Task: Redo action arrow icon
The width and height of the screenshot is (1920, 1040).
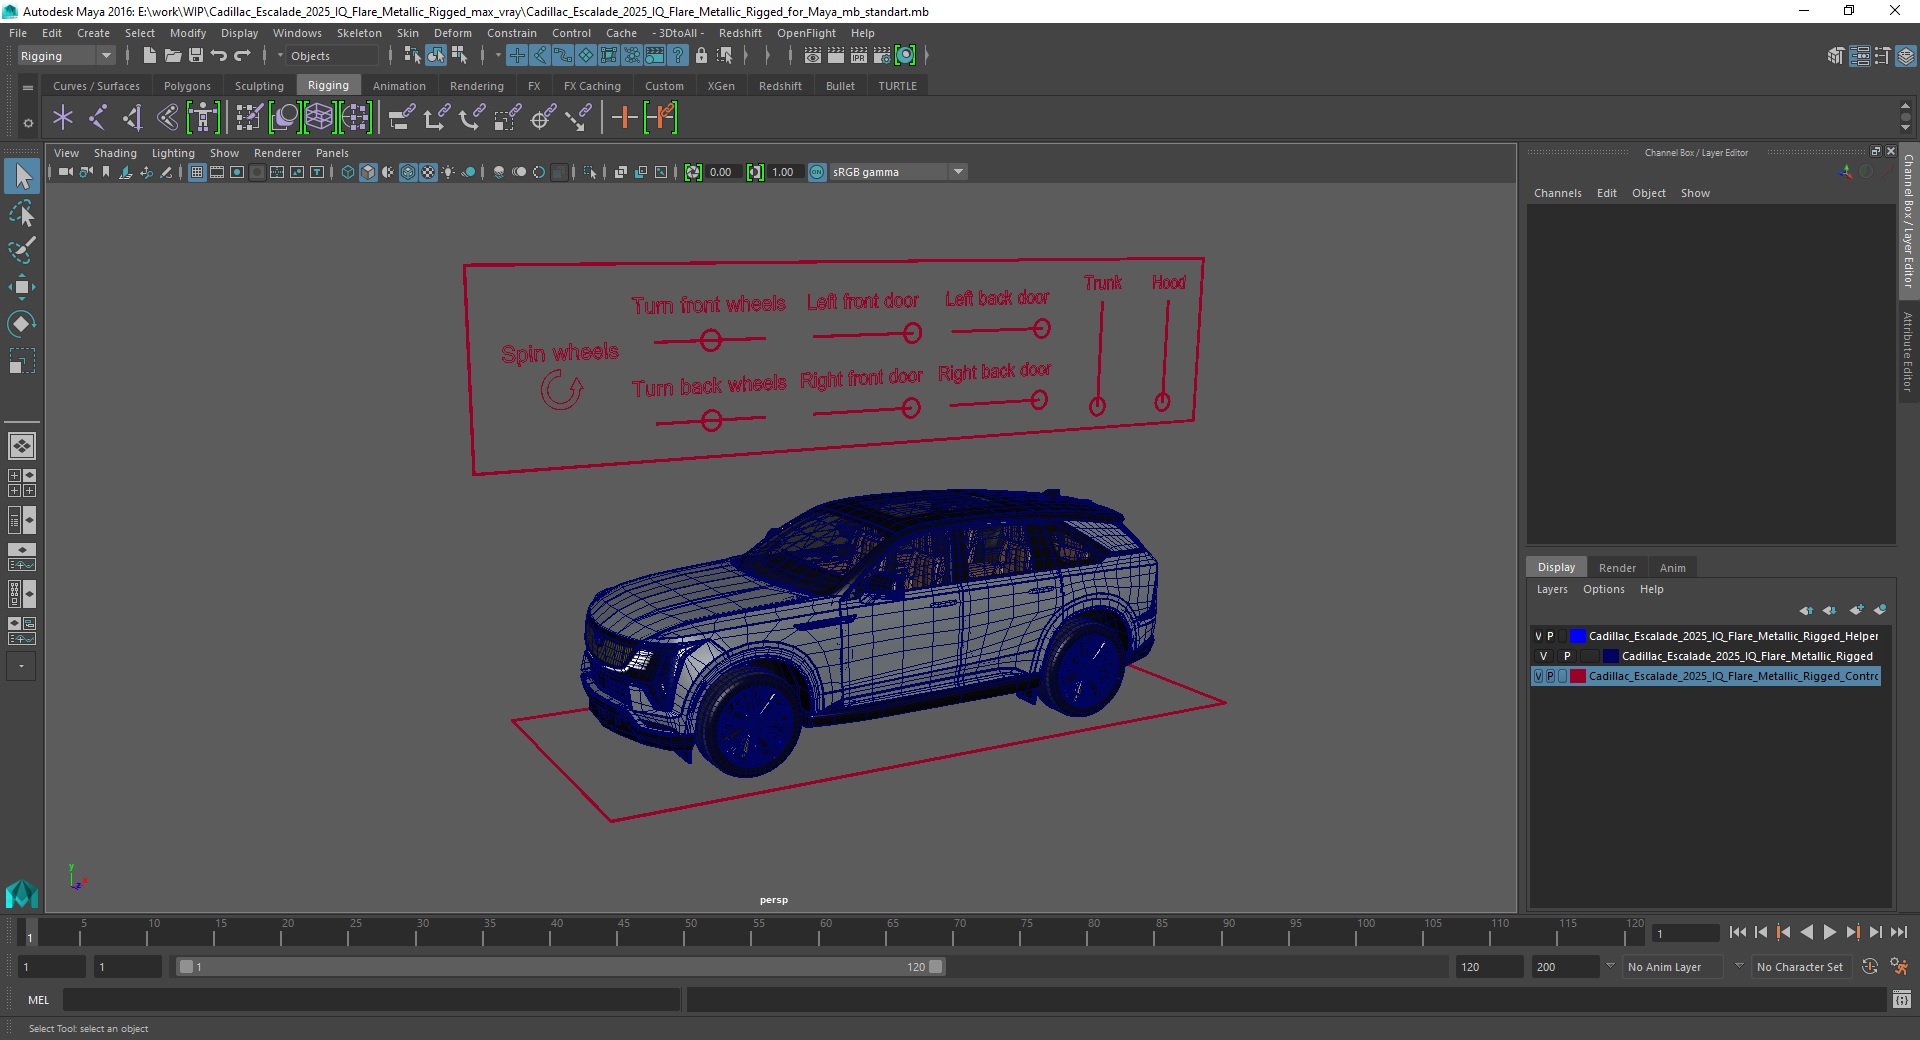Action: tap(242, 56)
